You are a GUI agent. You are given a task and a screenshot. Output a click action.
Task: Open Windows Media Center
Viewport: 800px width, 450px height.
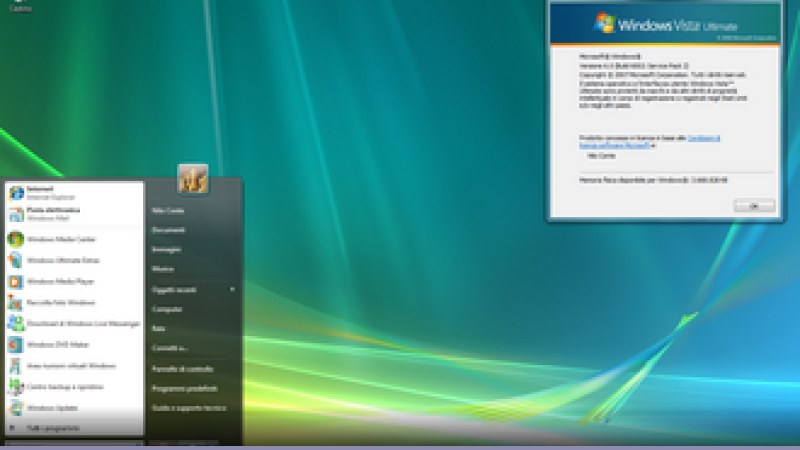pyautogui.click(x=74, y=239)
